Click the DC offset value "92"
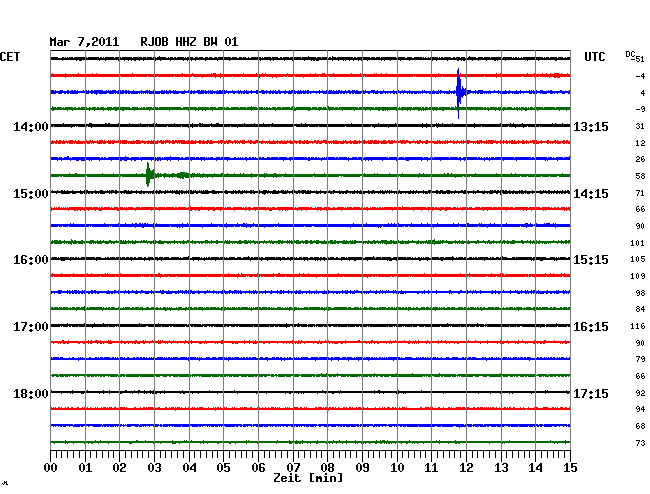This screenshot has height=494, width=650. pos(640,393)
